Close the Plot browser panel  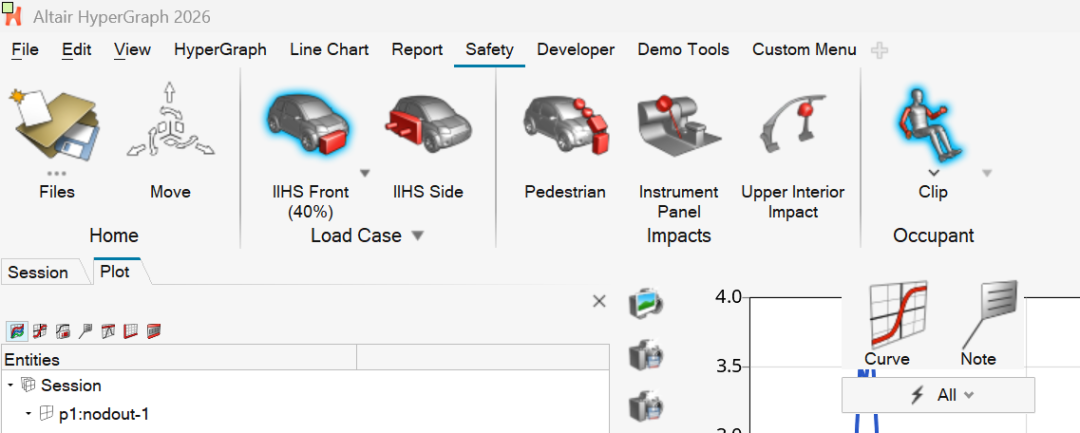click(x=599, y=301)
